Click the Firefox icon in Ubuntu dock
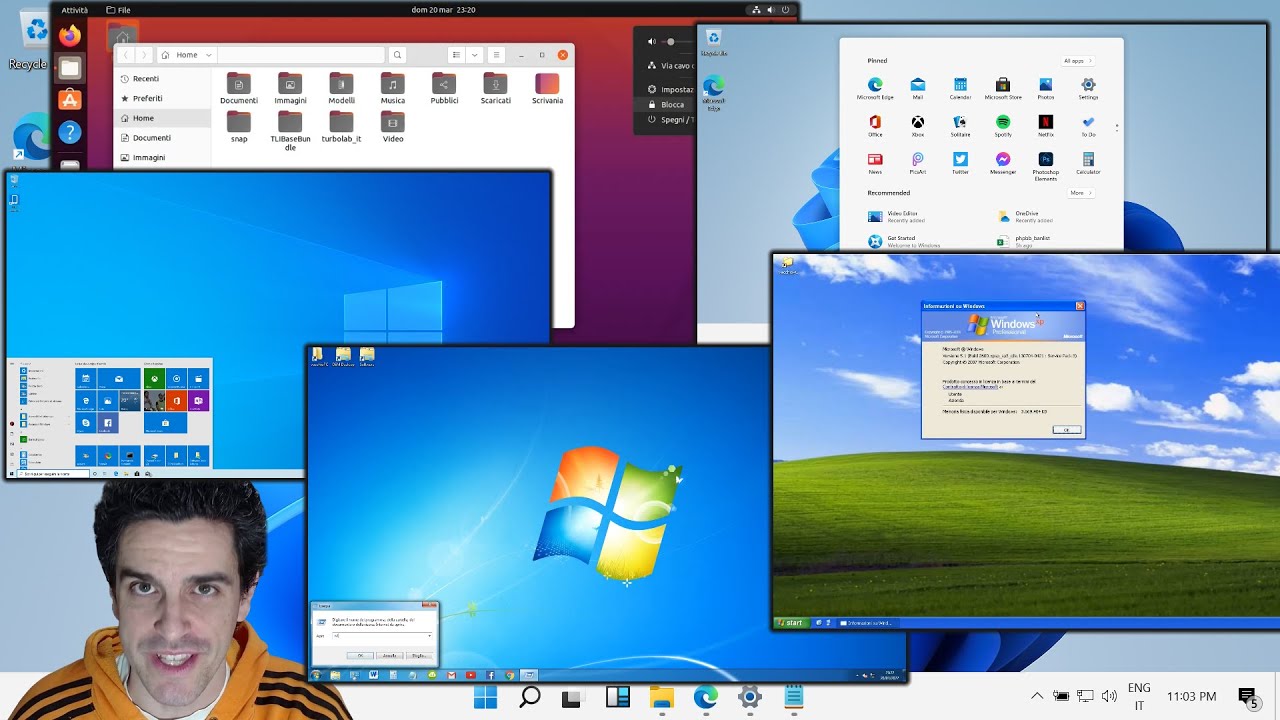Viewport: 1280px width, 720px height. click(69, 36)
